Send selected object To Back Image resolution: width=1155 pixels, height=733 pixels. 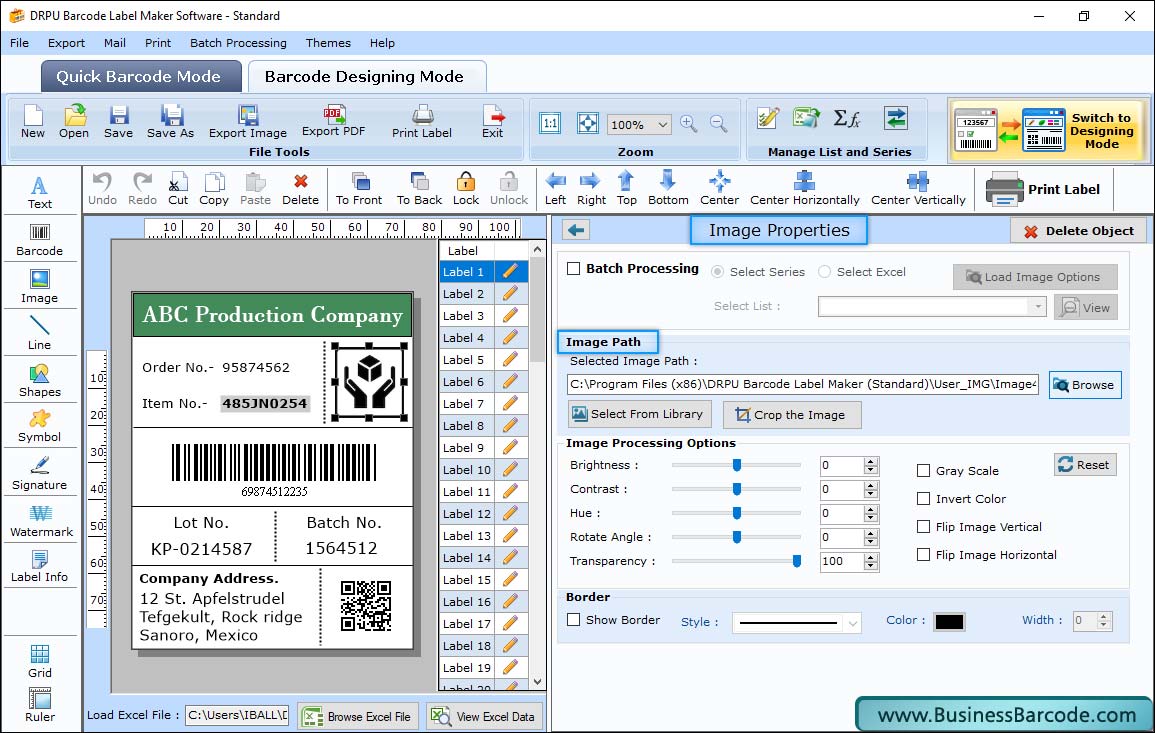click(x=419, y=189)
